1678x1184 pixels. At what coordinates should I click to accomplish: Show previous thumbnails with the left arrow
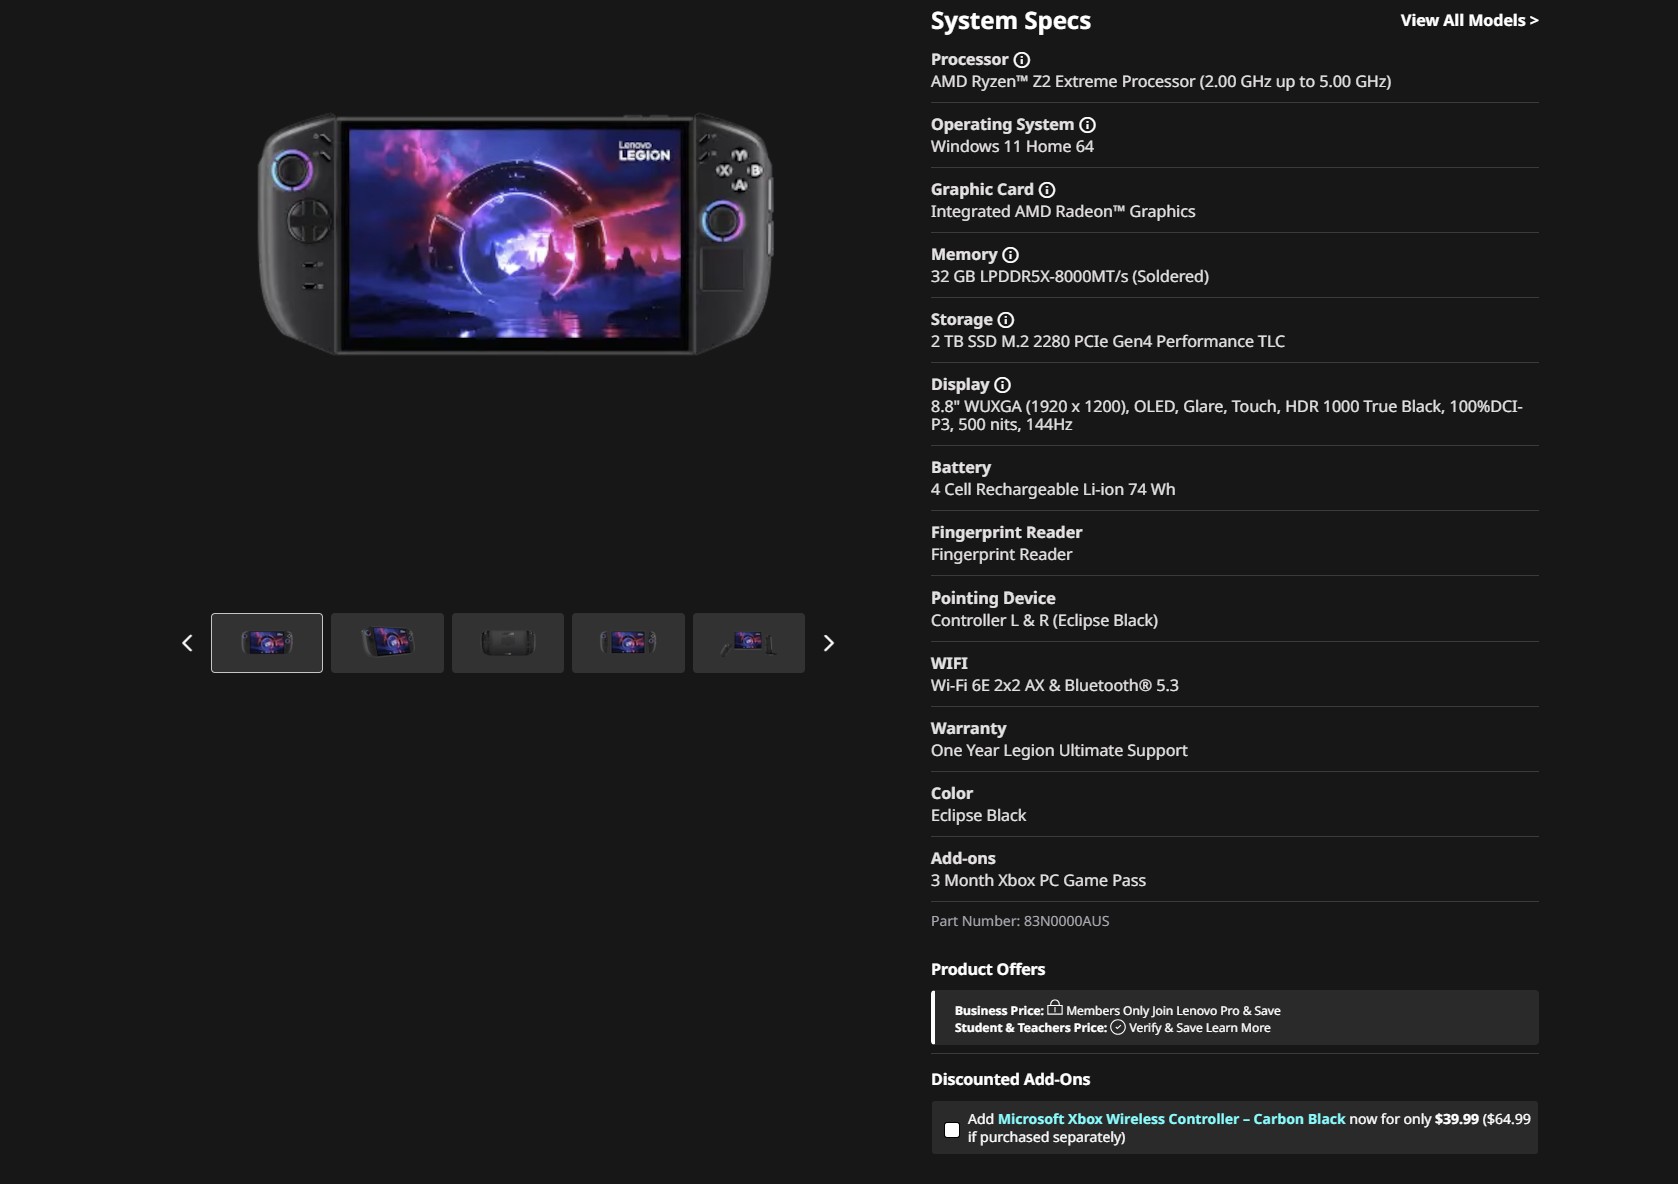[187, 643]
